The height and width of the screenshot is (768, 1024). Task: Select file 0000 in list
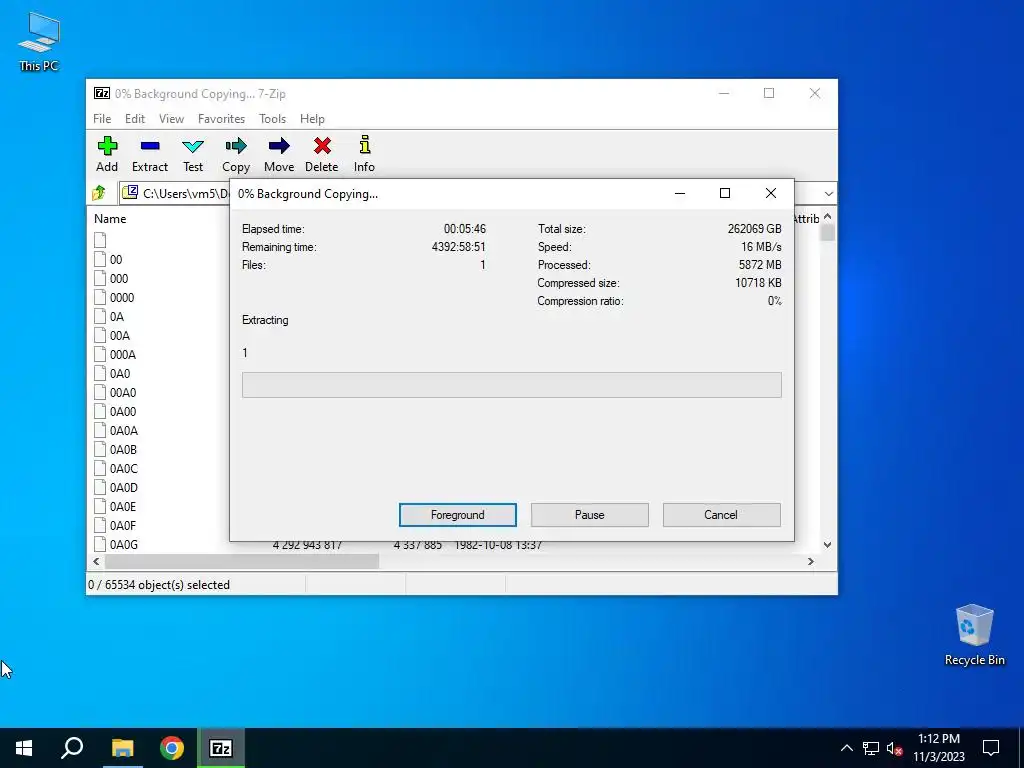(x=122, y=297)
